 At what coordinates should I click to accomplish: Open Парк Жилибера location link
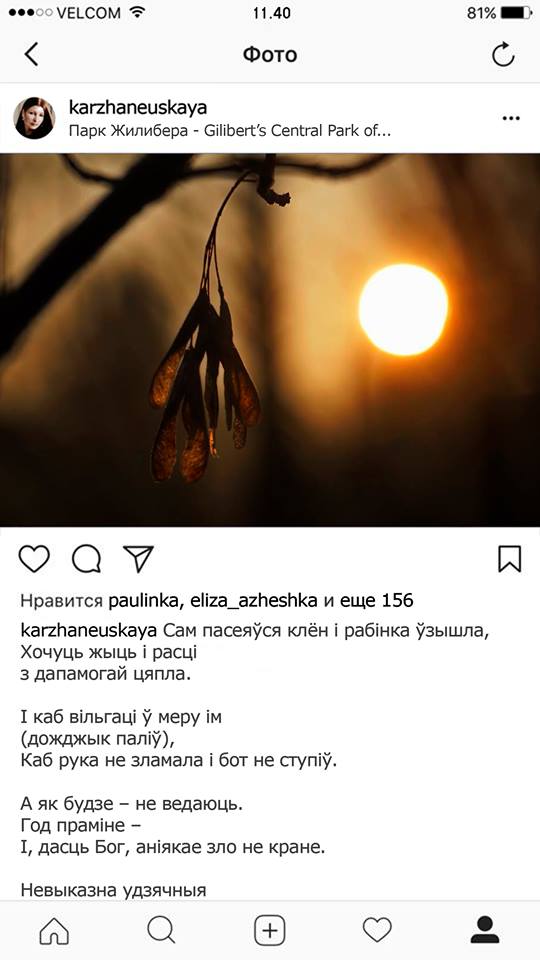[230, 130]
